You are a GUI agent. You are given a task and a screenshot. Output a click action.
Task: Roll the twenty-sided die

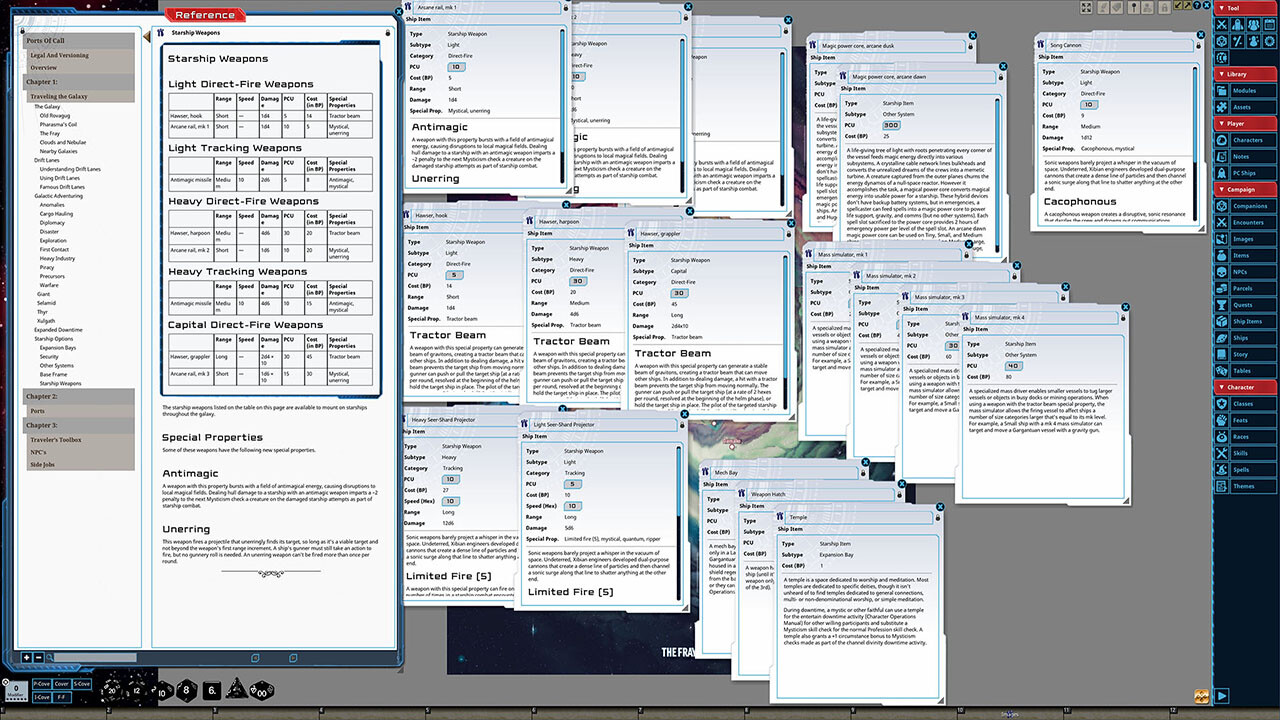pos(112,690)
